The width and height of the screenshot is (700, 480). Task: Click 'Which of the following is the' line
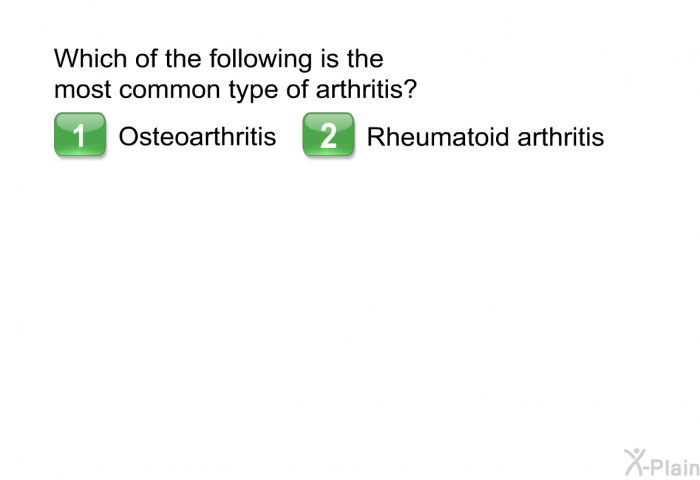point(219,59)
